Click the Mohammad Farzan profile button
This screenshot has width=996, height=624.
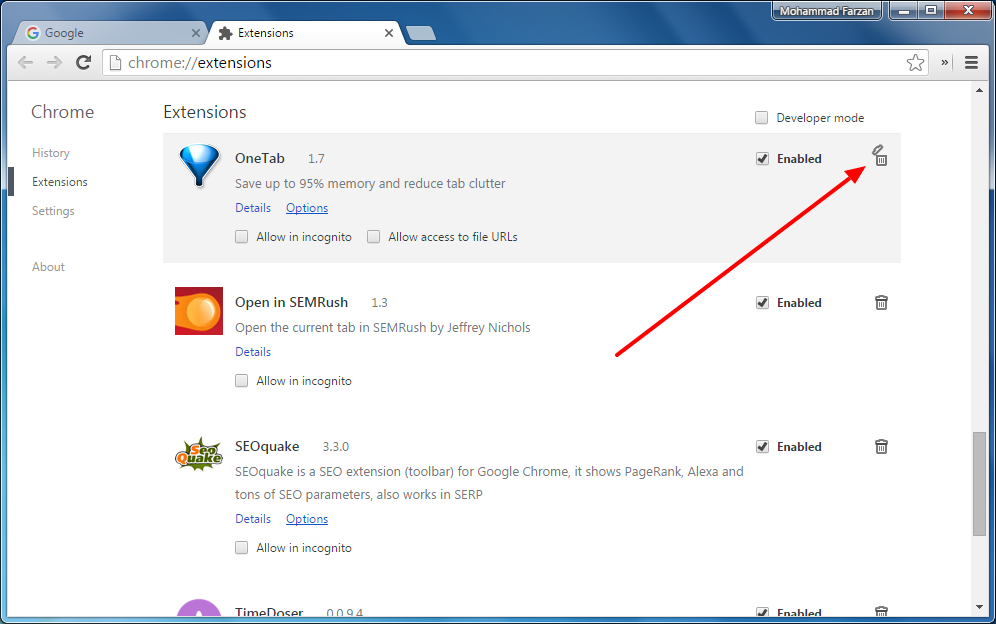tap(826, 11)
